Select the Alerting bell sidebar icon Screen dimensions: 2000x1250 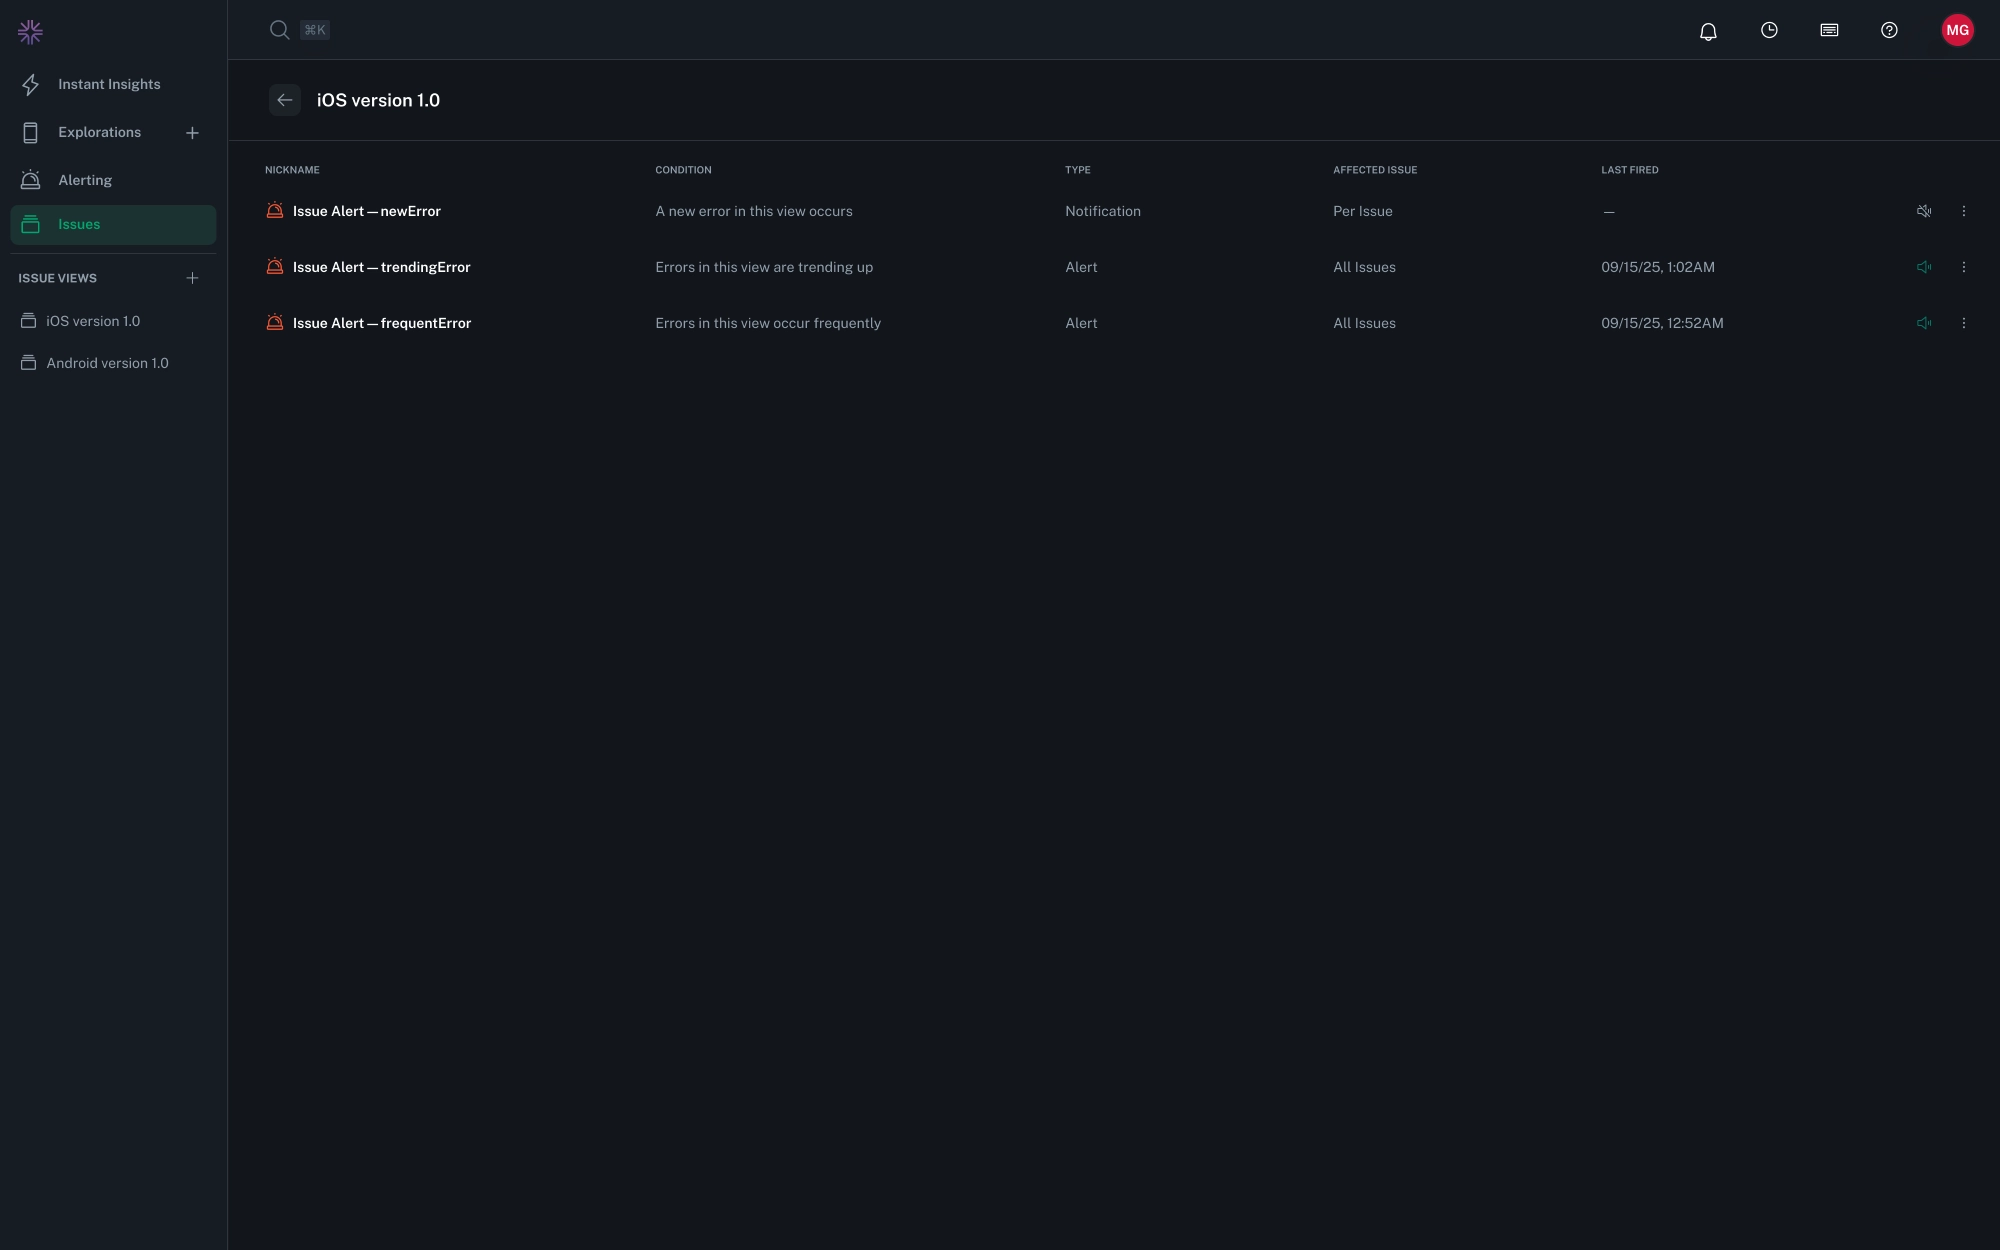[x=30, y=180]
